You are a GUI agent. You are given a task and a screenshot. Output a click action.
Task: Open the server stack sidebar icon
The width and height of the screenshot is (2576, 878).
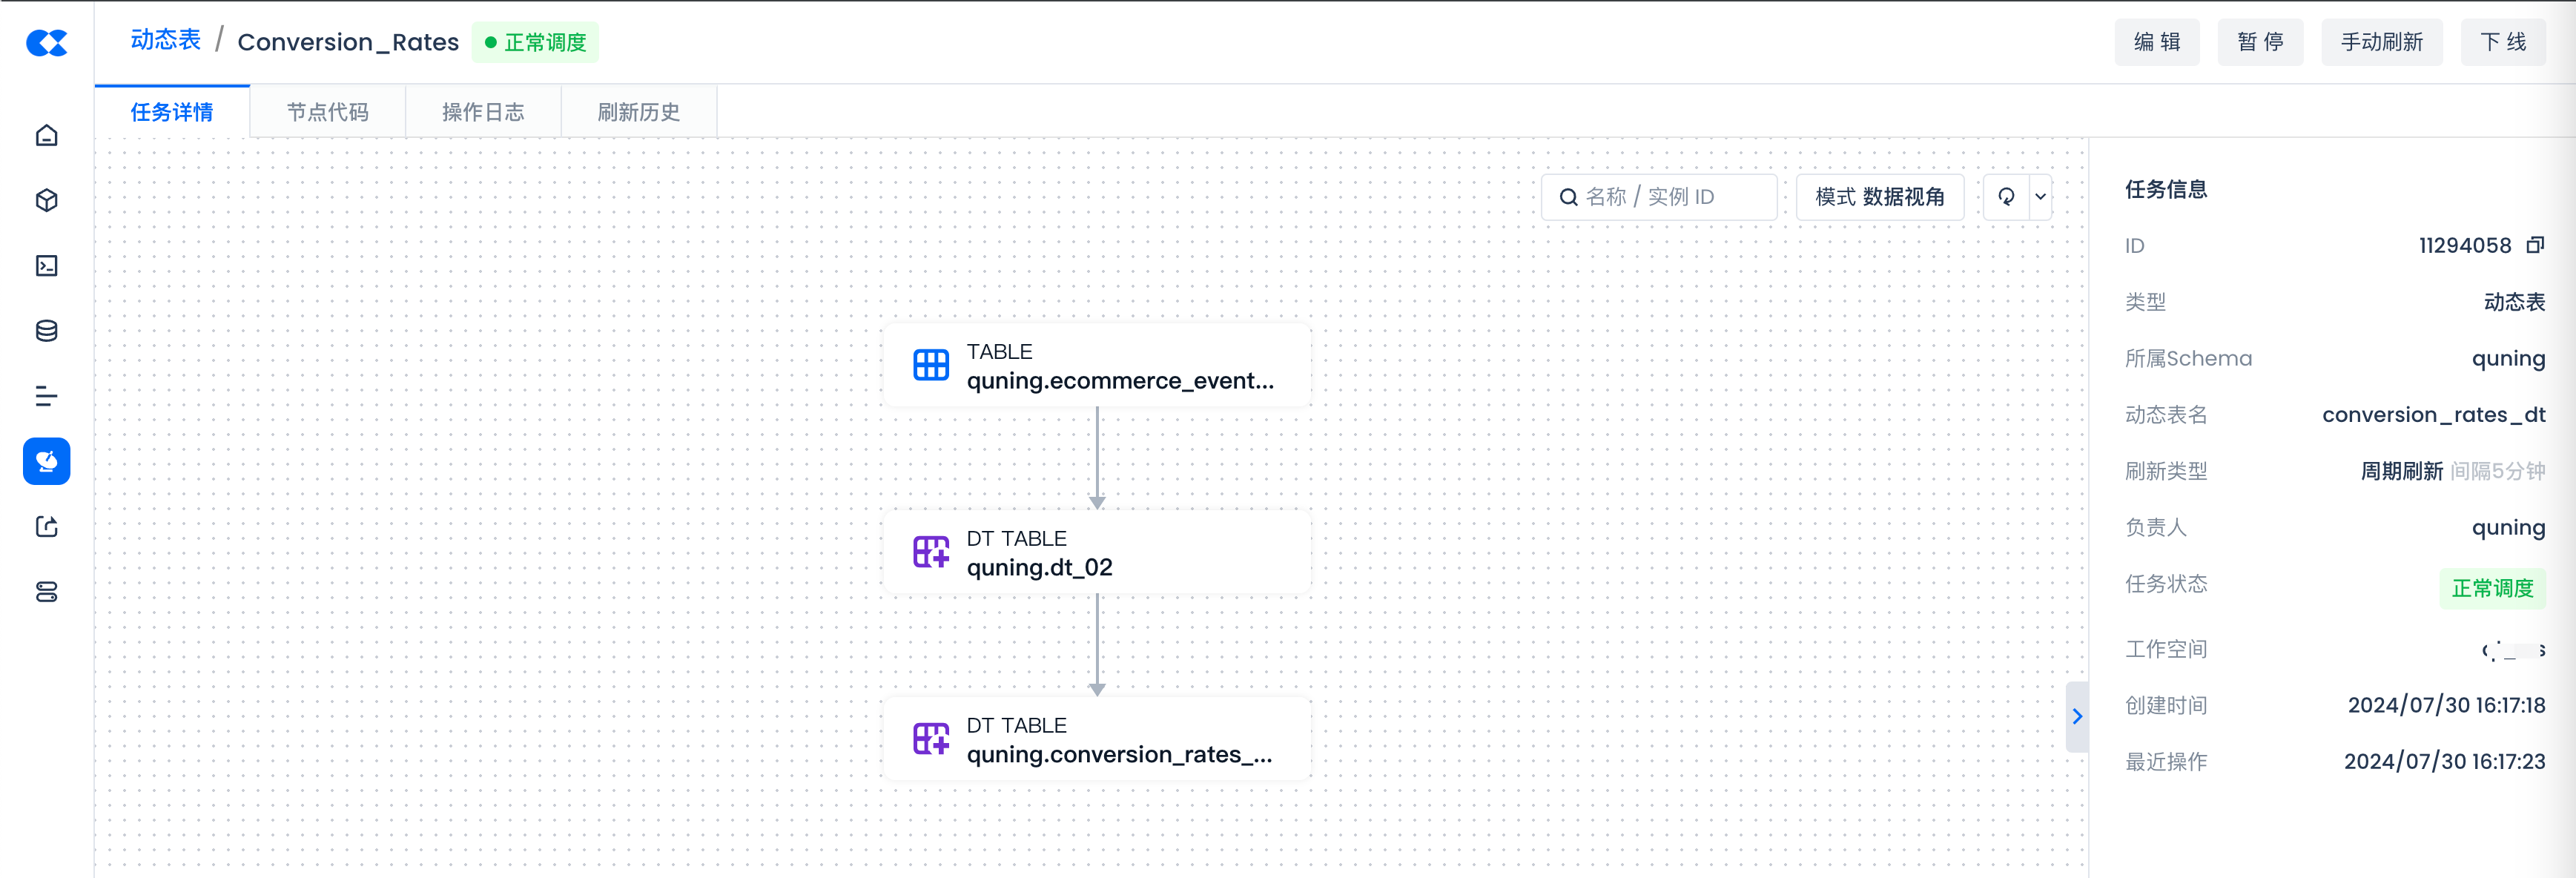pyautogui.click(x=46, y=592)
